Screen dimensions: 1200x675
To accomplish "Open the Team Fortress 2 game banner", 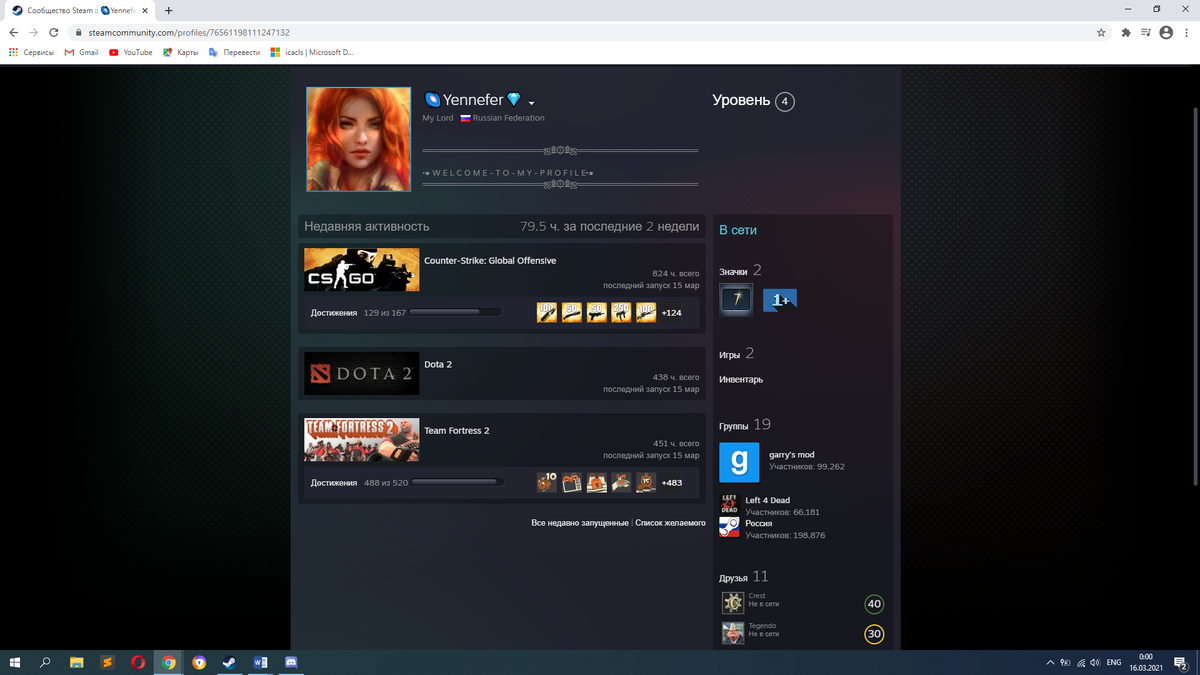I will click(x=361, y=440).
